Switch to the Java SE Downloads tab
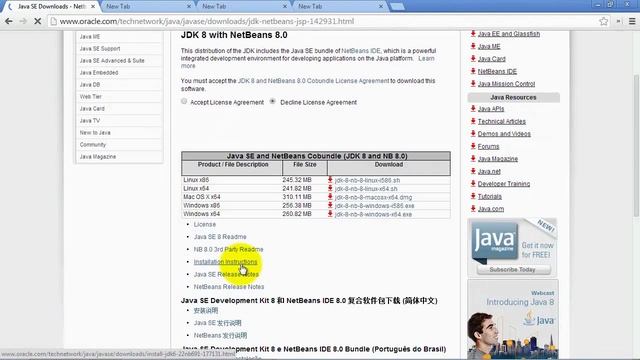This screenshot has height=360, width=640. [x=51, y=7]
